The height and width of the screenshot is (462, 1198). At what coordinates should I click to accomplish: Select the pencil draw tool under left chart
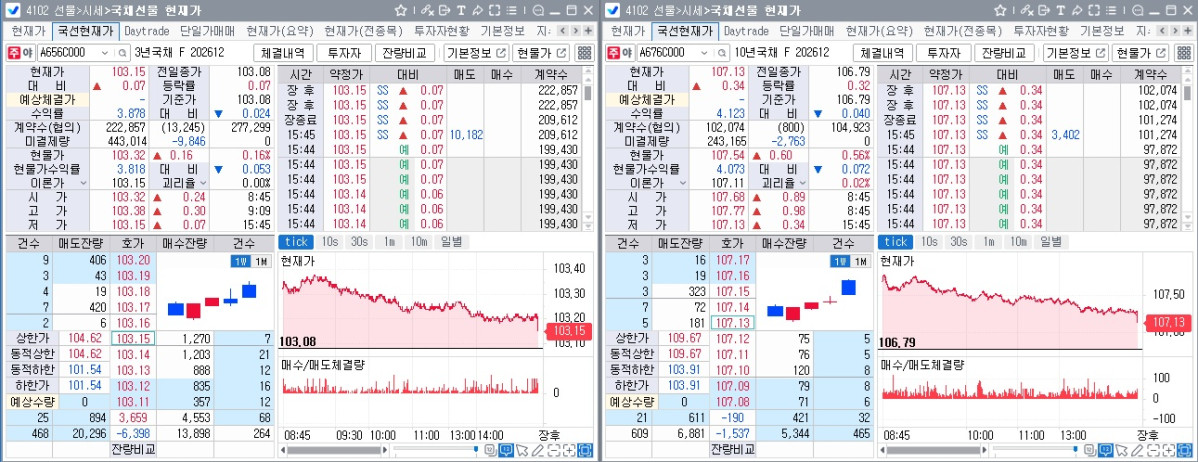[x=539, y=450]
